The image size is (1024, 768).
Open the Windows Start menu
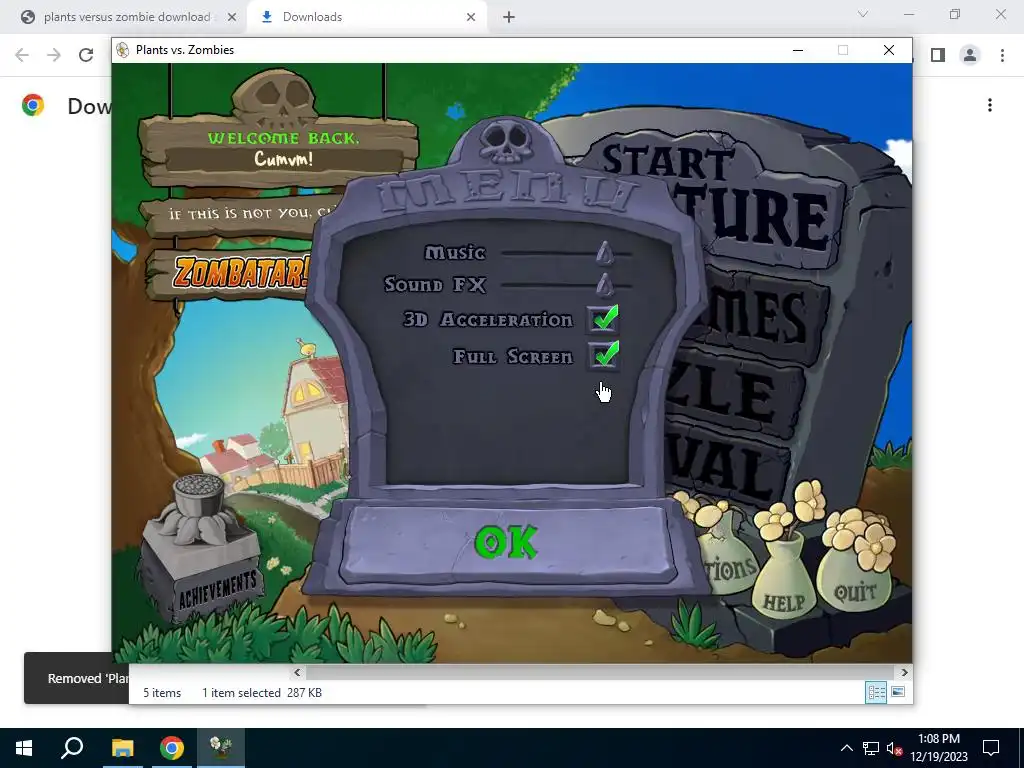pyautogui.click(x=24, y=748)
